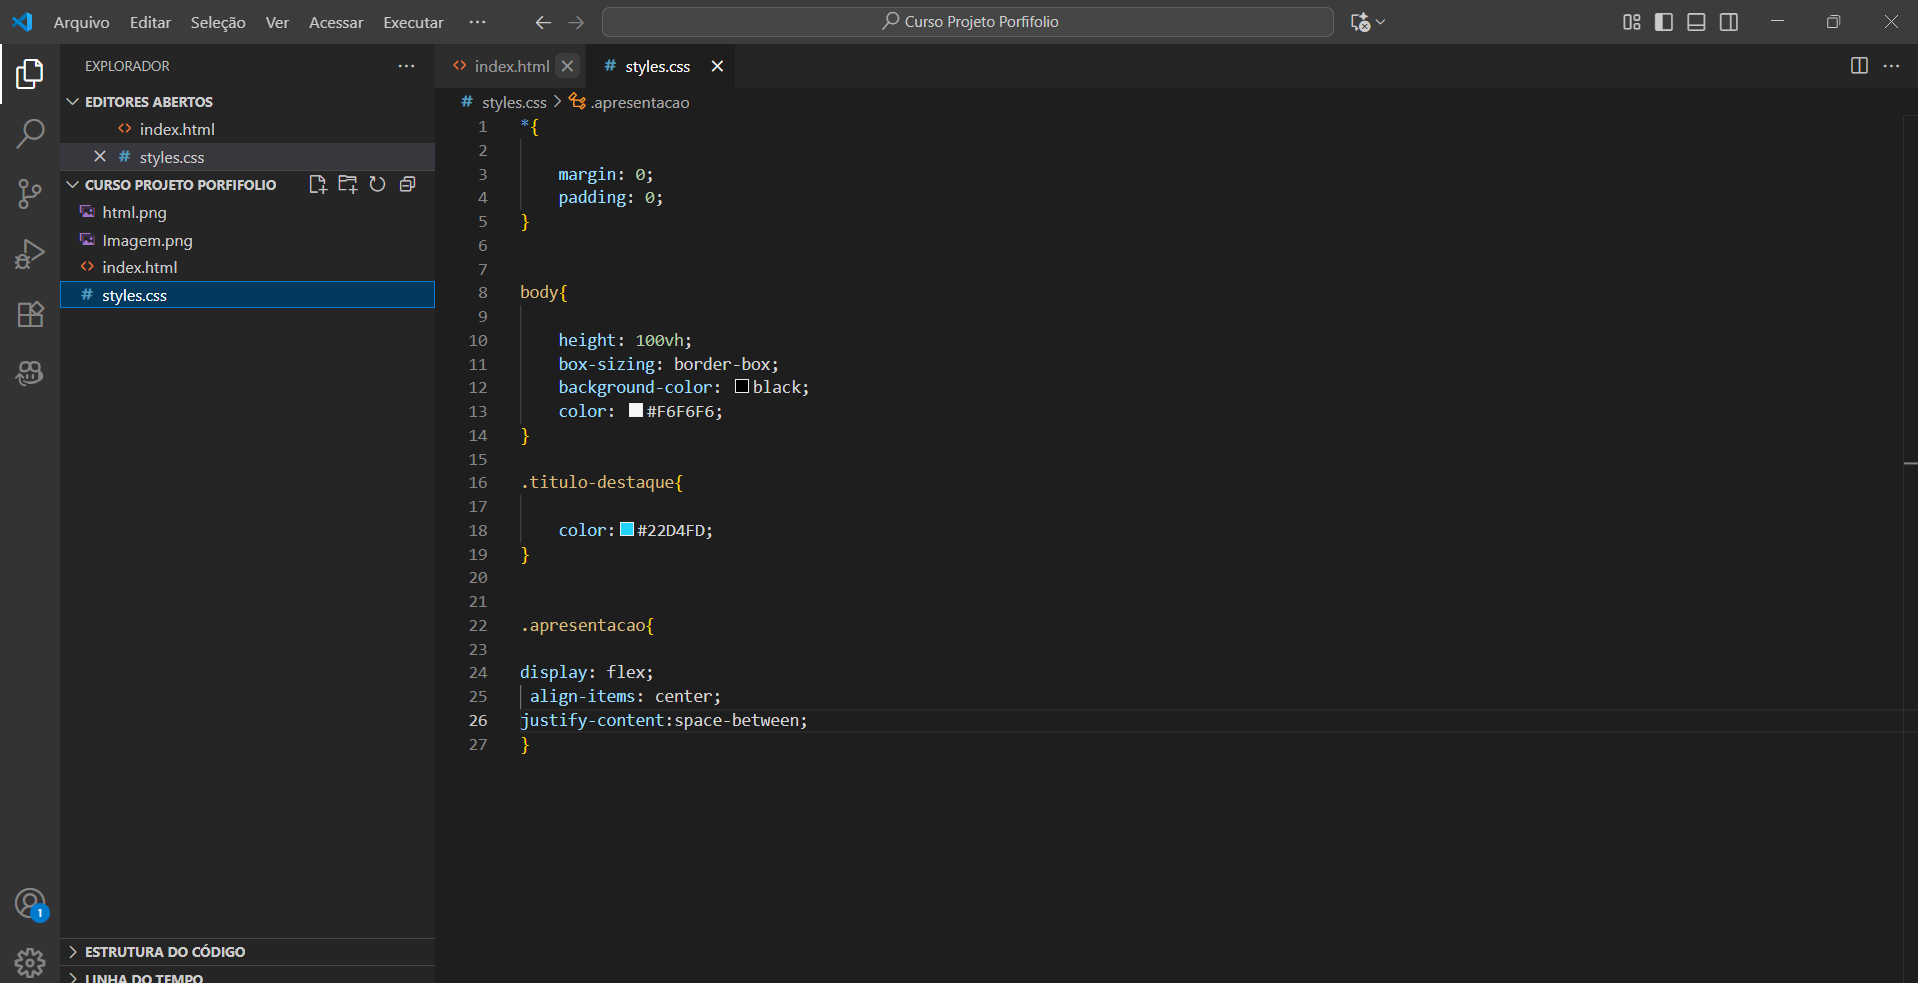Open the Acessar menu
The width and height of the screenshot is (1918, 983).
point(336,22)
